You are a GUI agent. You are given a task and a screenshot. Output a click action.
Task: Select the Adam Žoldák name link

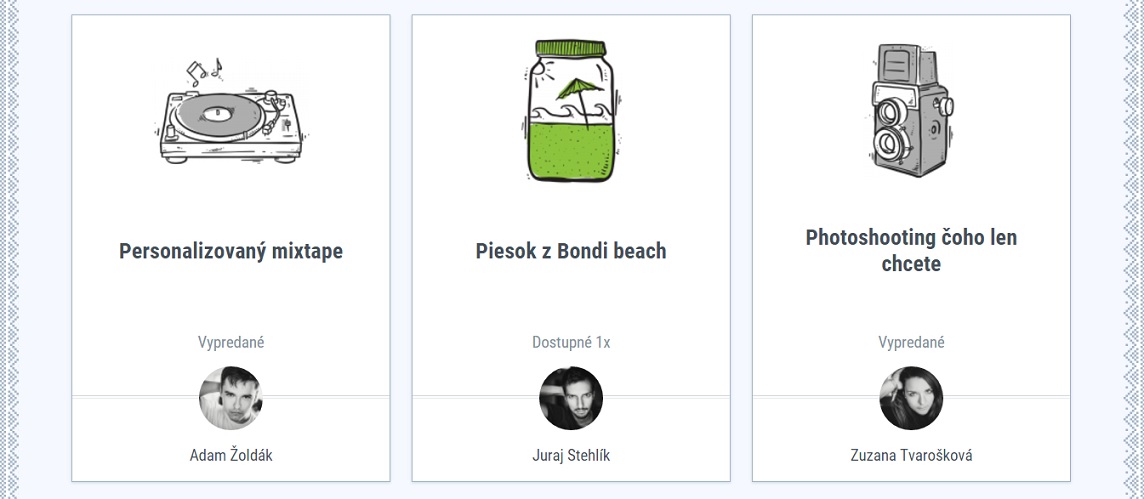(231, 455)
